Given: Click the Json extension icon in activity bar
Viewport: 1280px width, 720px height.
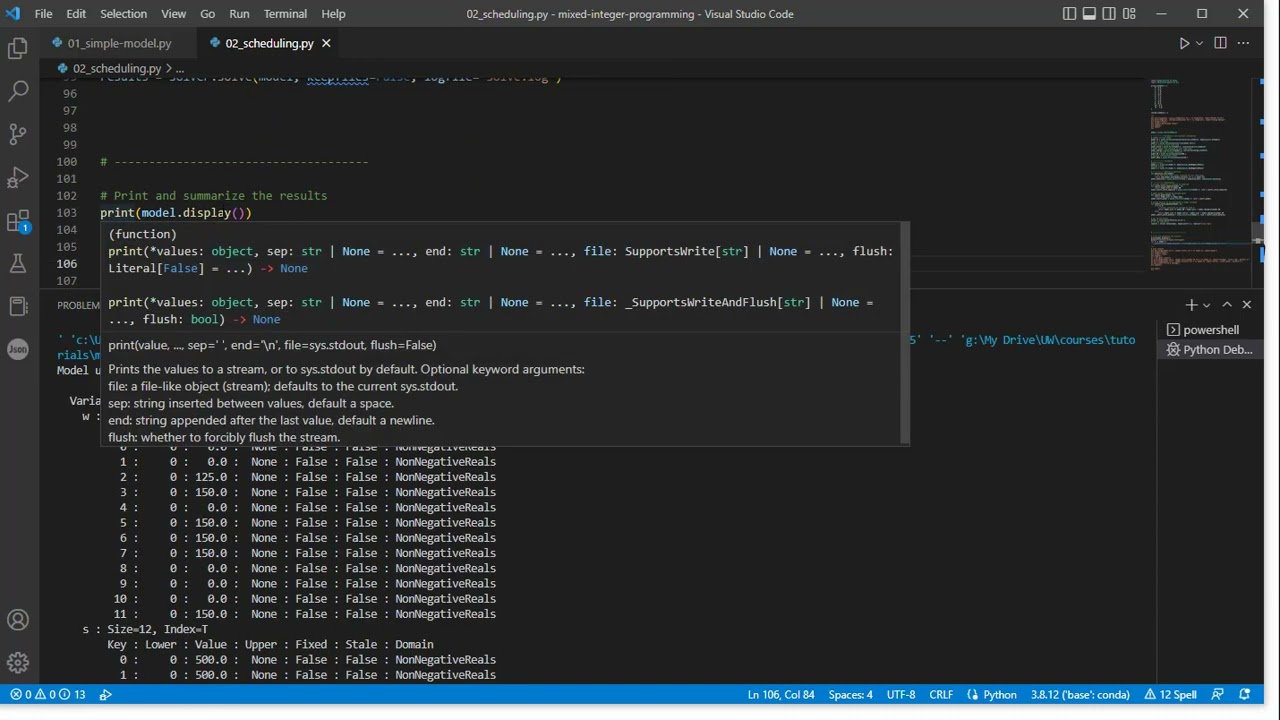Looking at the screenshot, I should pos(18,349).
